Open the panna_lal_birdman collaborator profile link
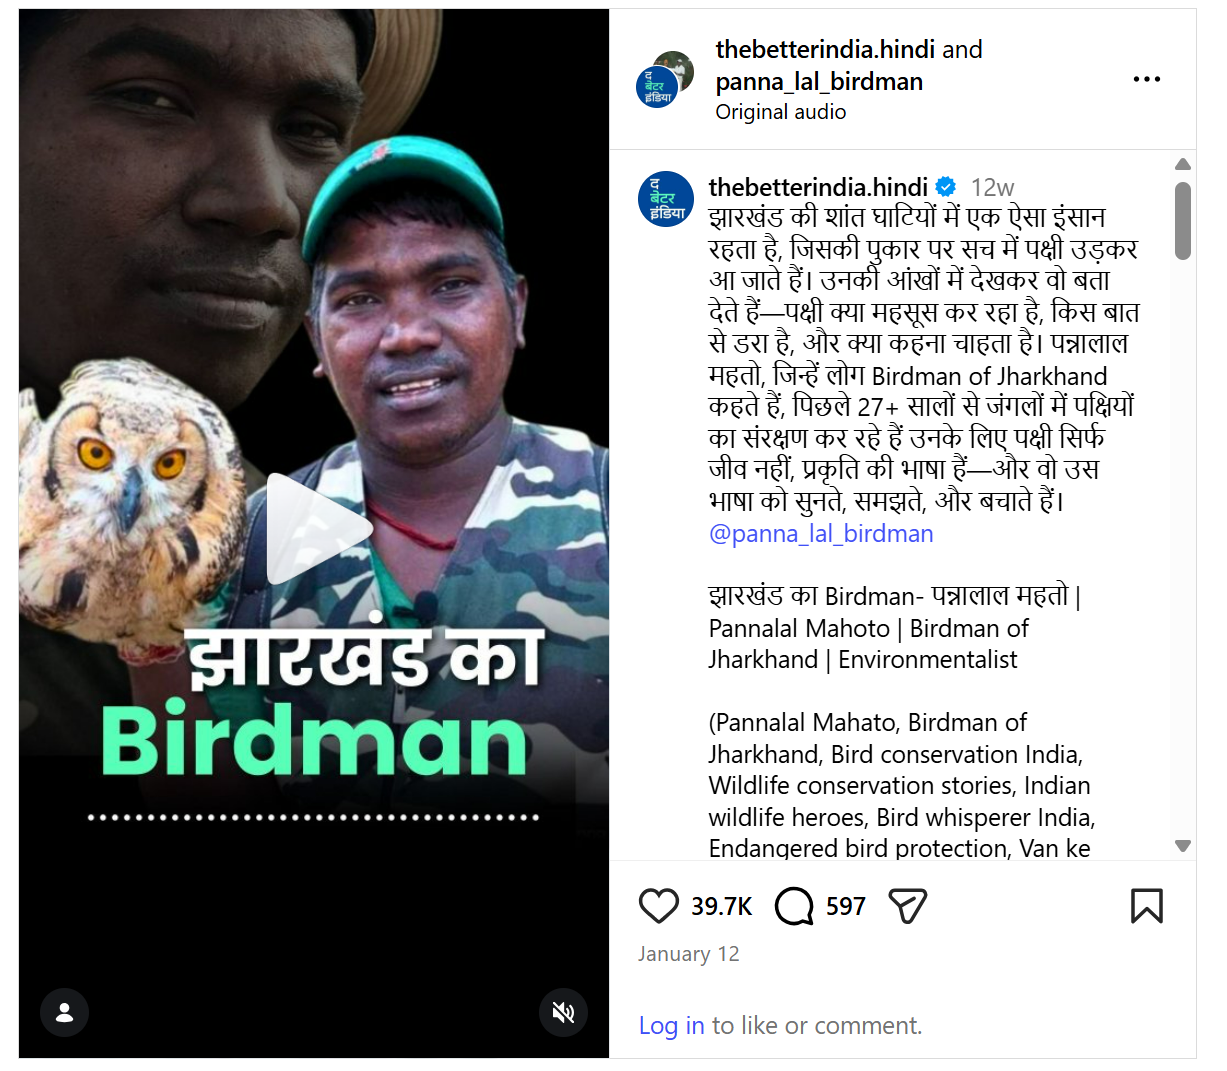 [x=819, y=81]
